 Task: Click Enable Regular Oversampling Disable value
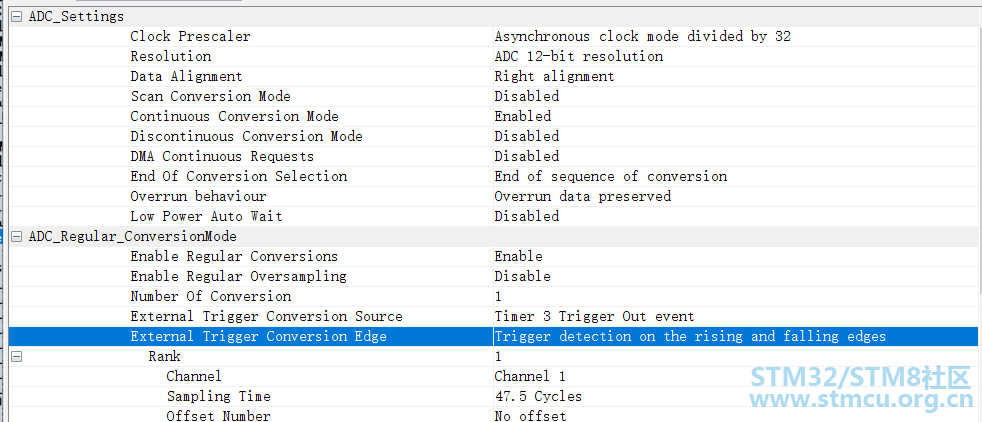point(522,276)
